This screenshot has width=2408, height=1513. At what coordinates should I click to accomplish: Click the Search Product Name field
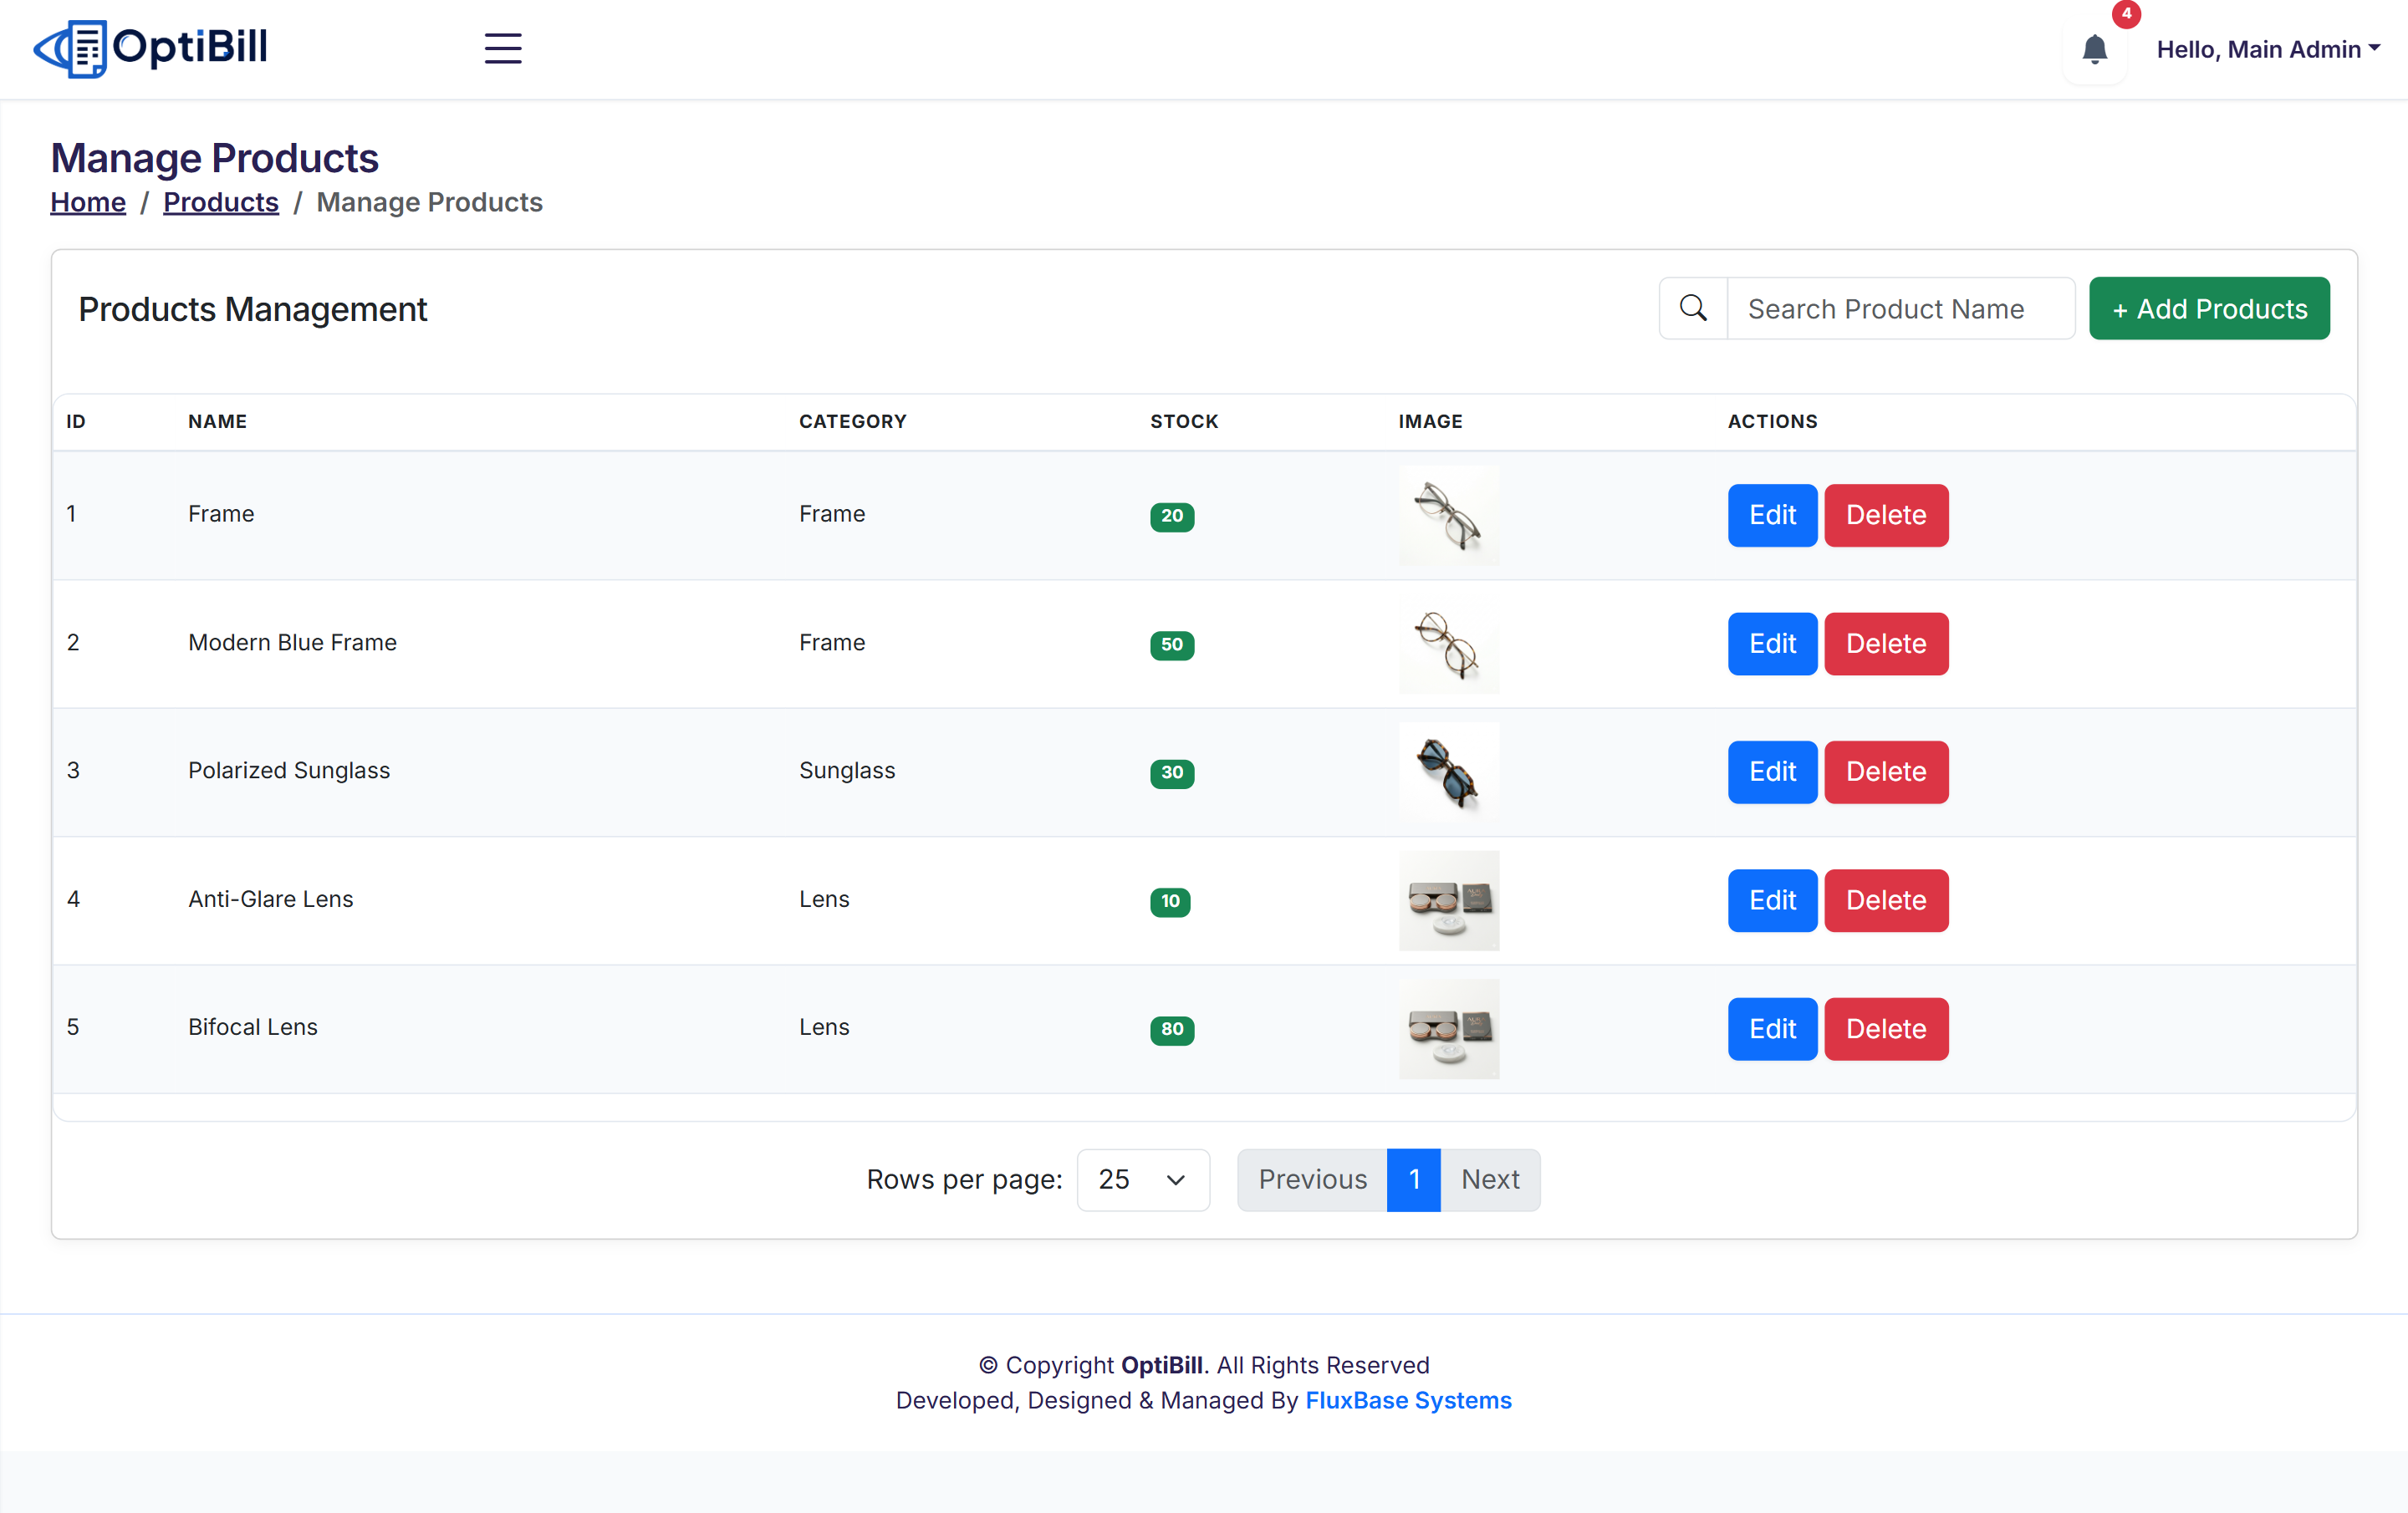pos(1900,308)
